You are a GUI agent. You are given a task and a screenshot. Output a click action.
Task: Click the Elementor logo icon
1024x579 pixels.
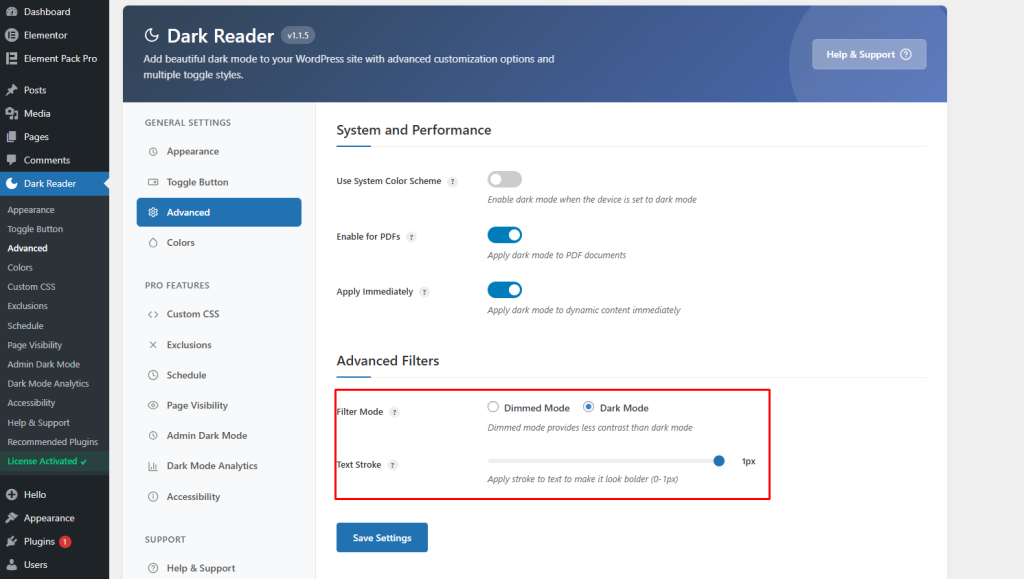12,35
